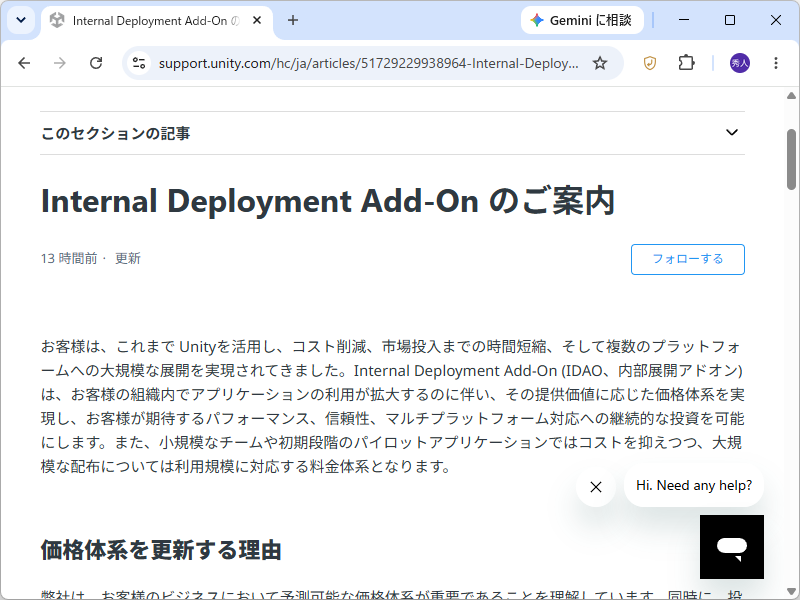Expand このセクションの記事 chevron
The image size is (800, 600).
point(732,133)
